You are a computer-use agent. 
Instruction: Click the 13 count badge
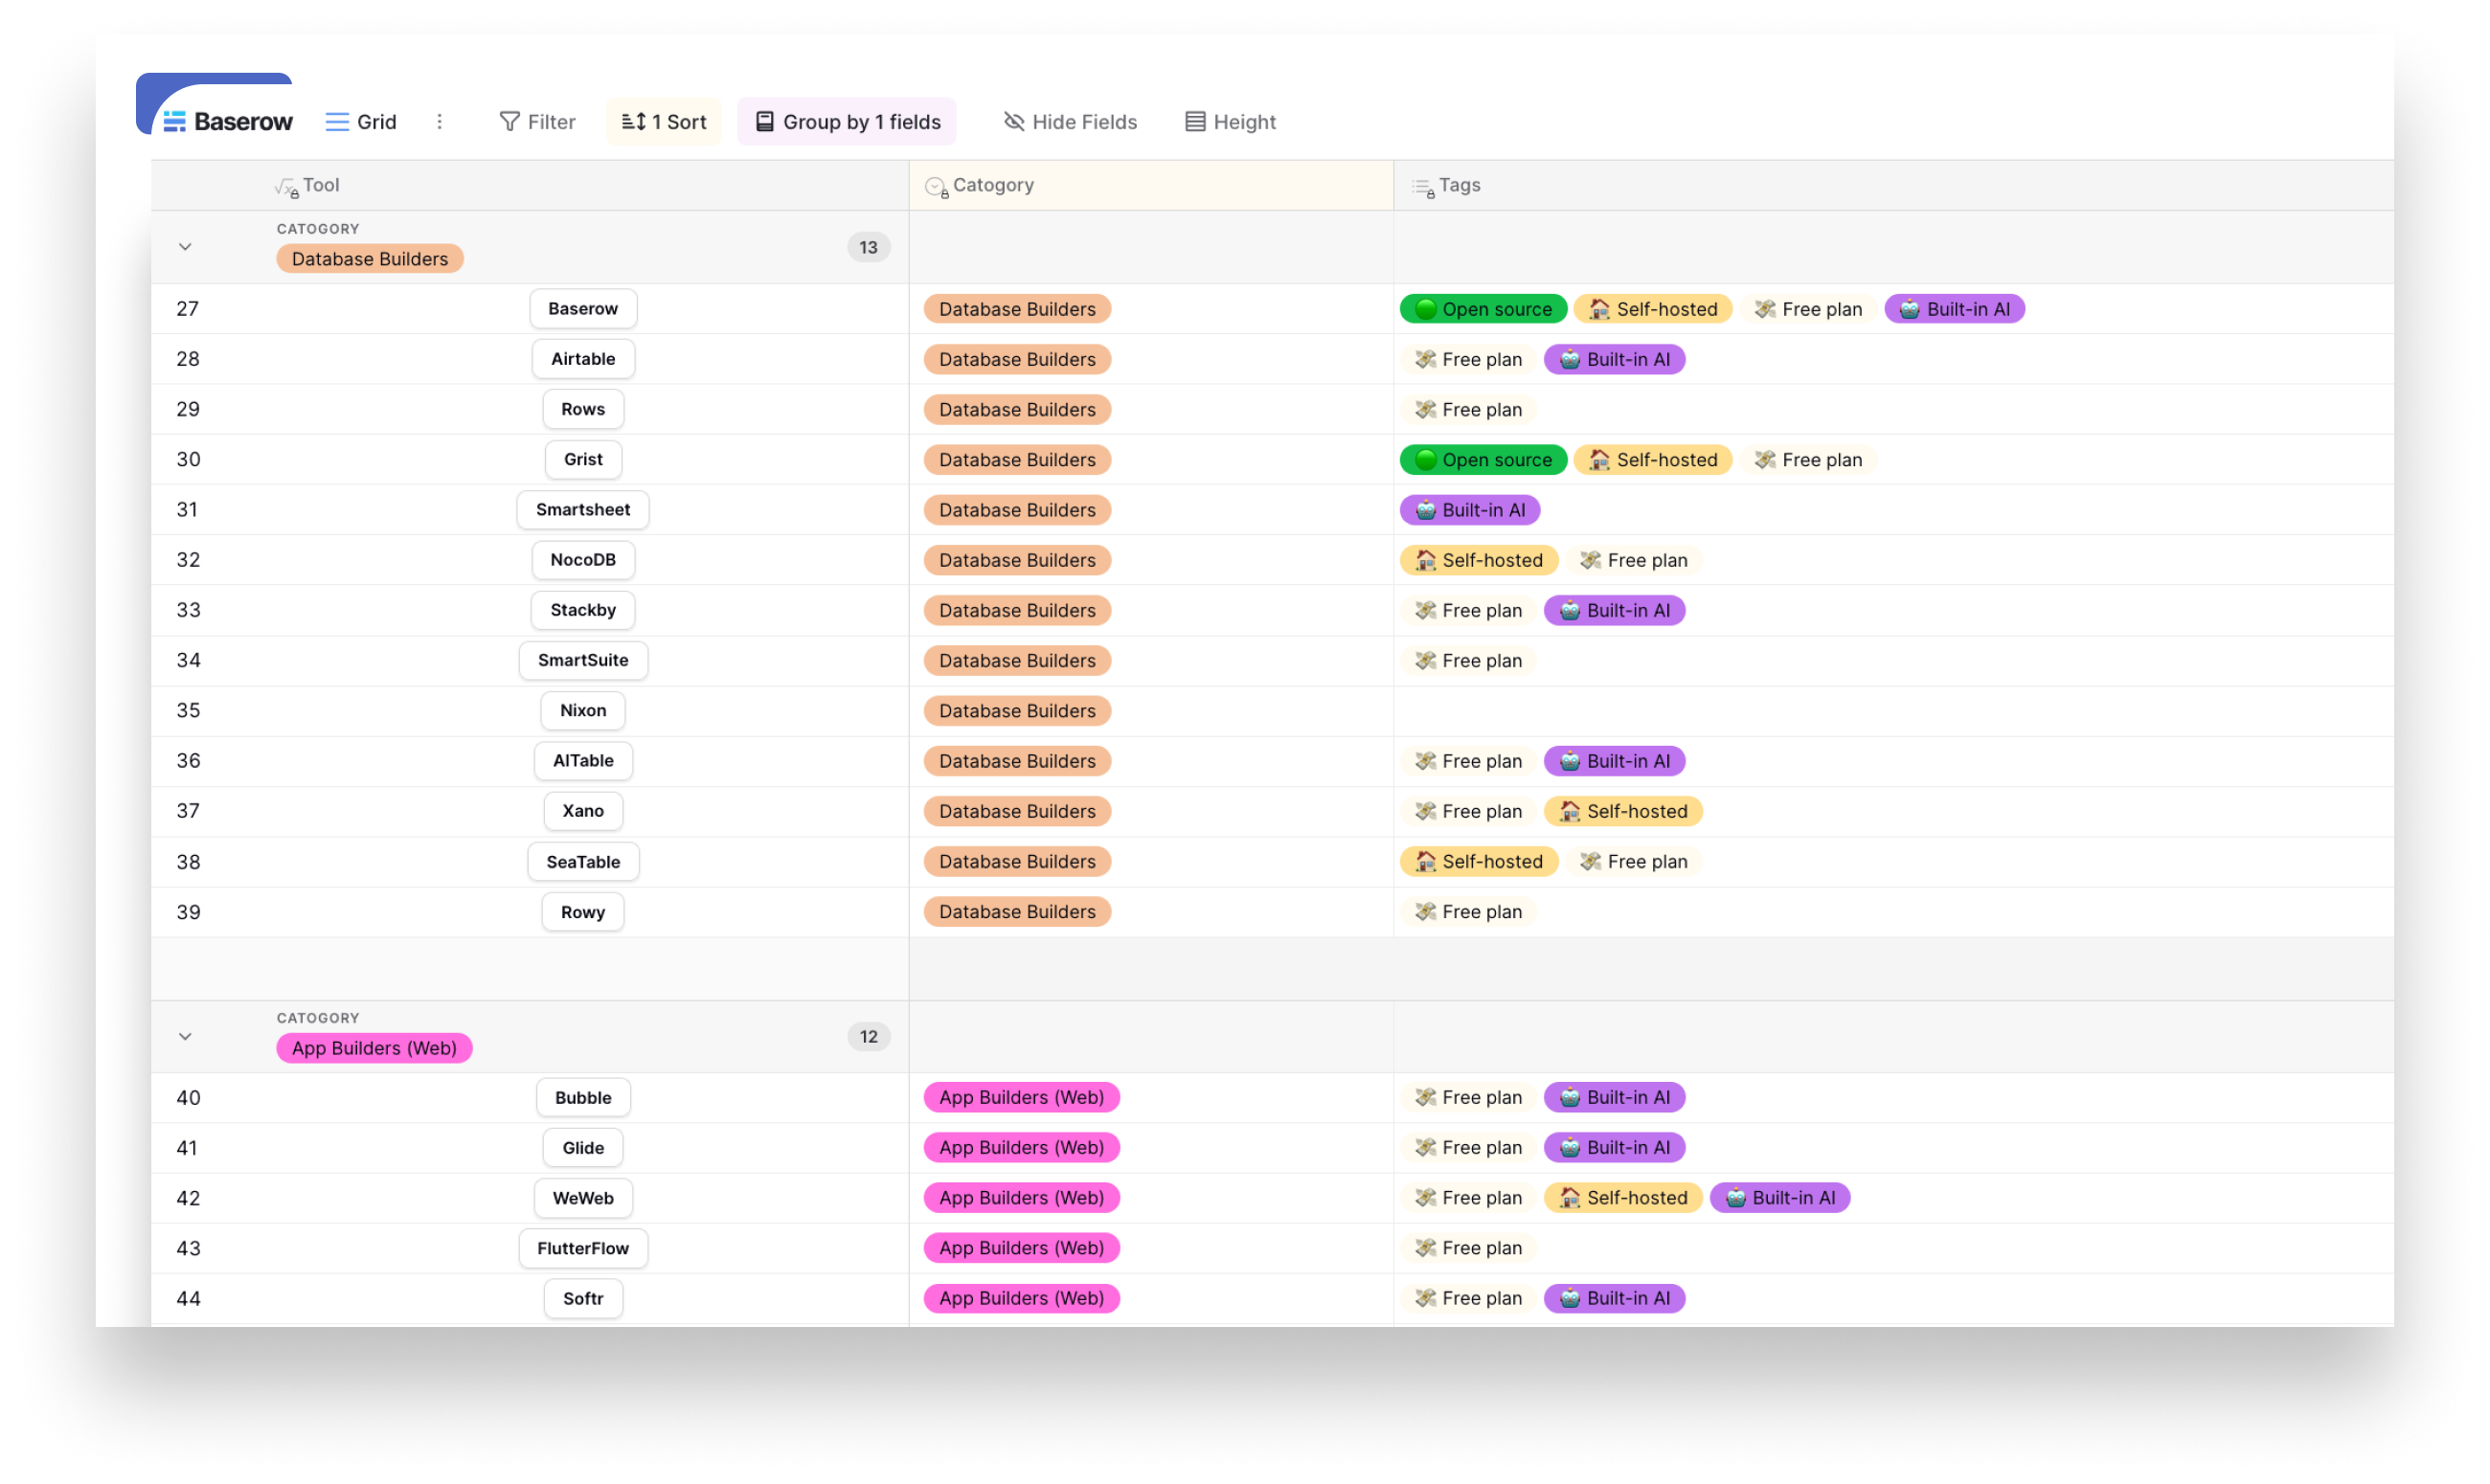(x=868, y=247)
